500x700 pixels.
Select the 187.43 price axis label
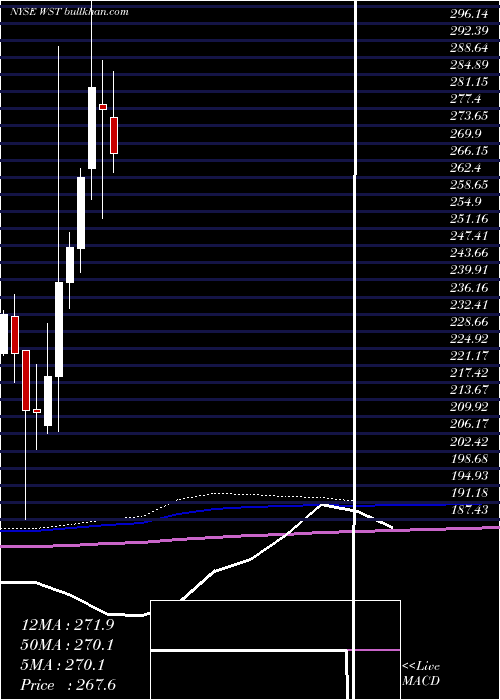coord(468,509)
